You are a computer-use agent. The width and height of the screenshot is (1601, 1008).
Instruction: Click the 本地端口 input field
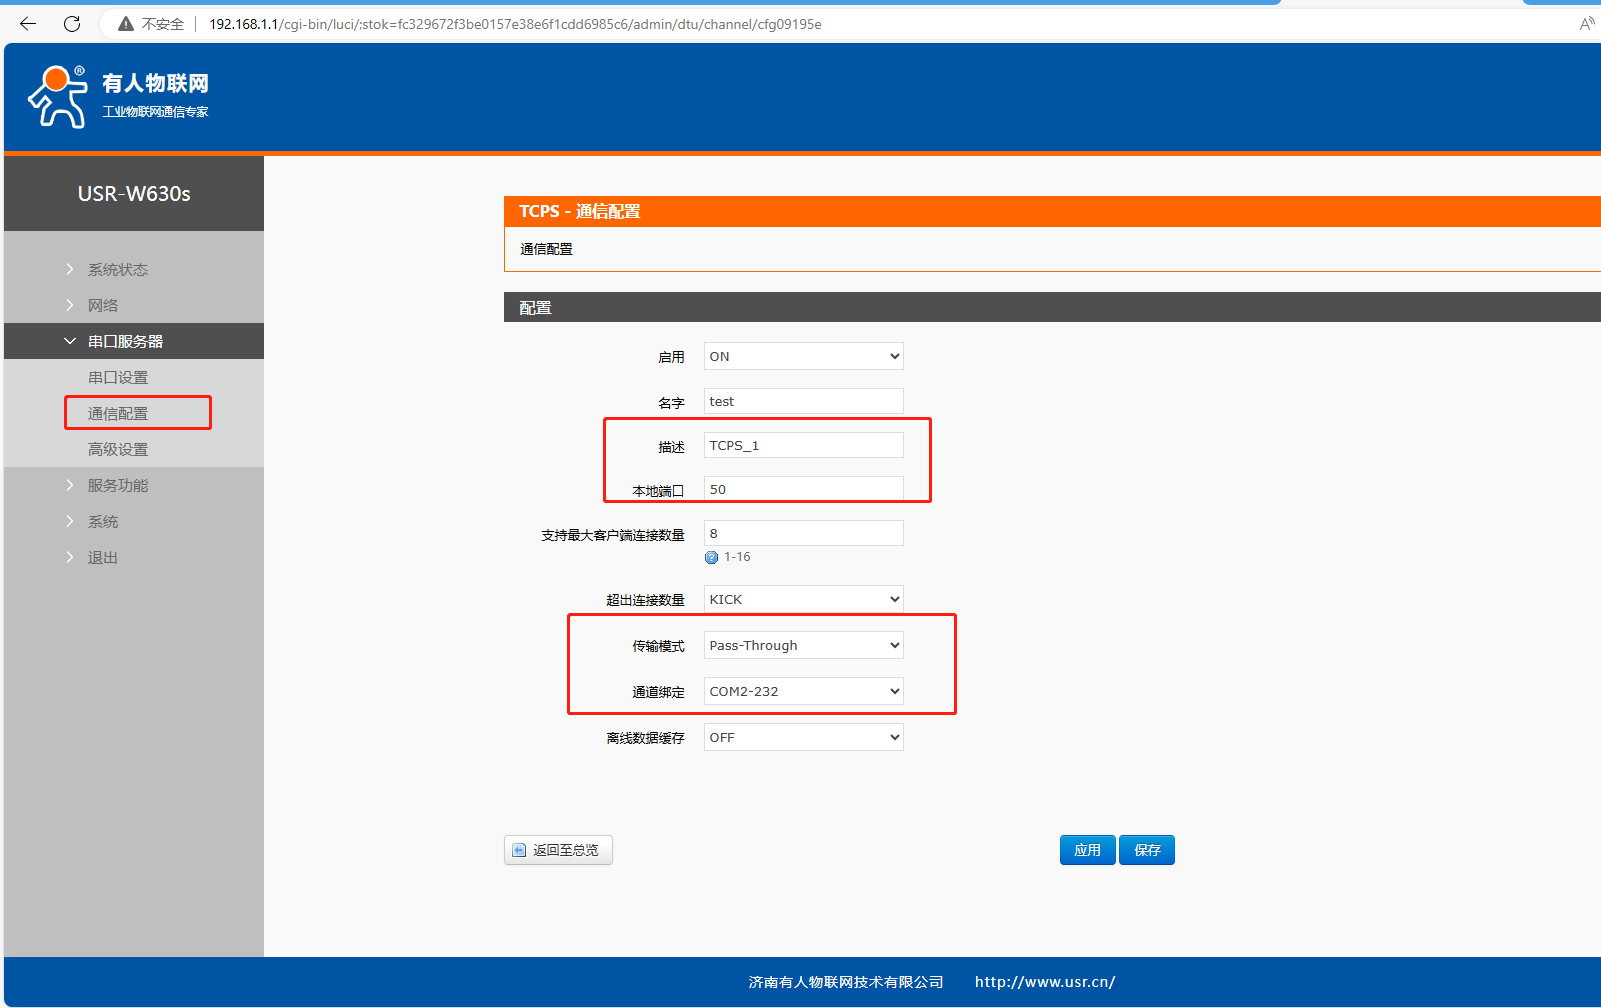(803, 490)
